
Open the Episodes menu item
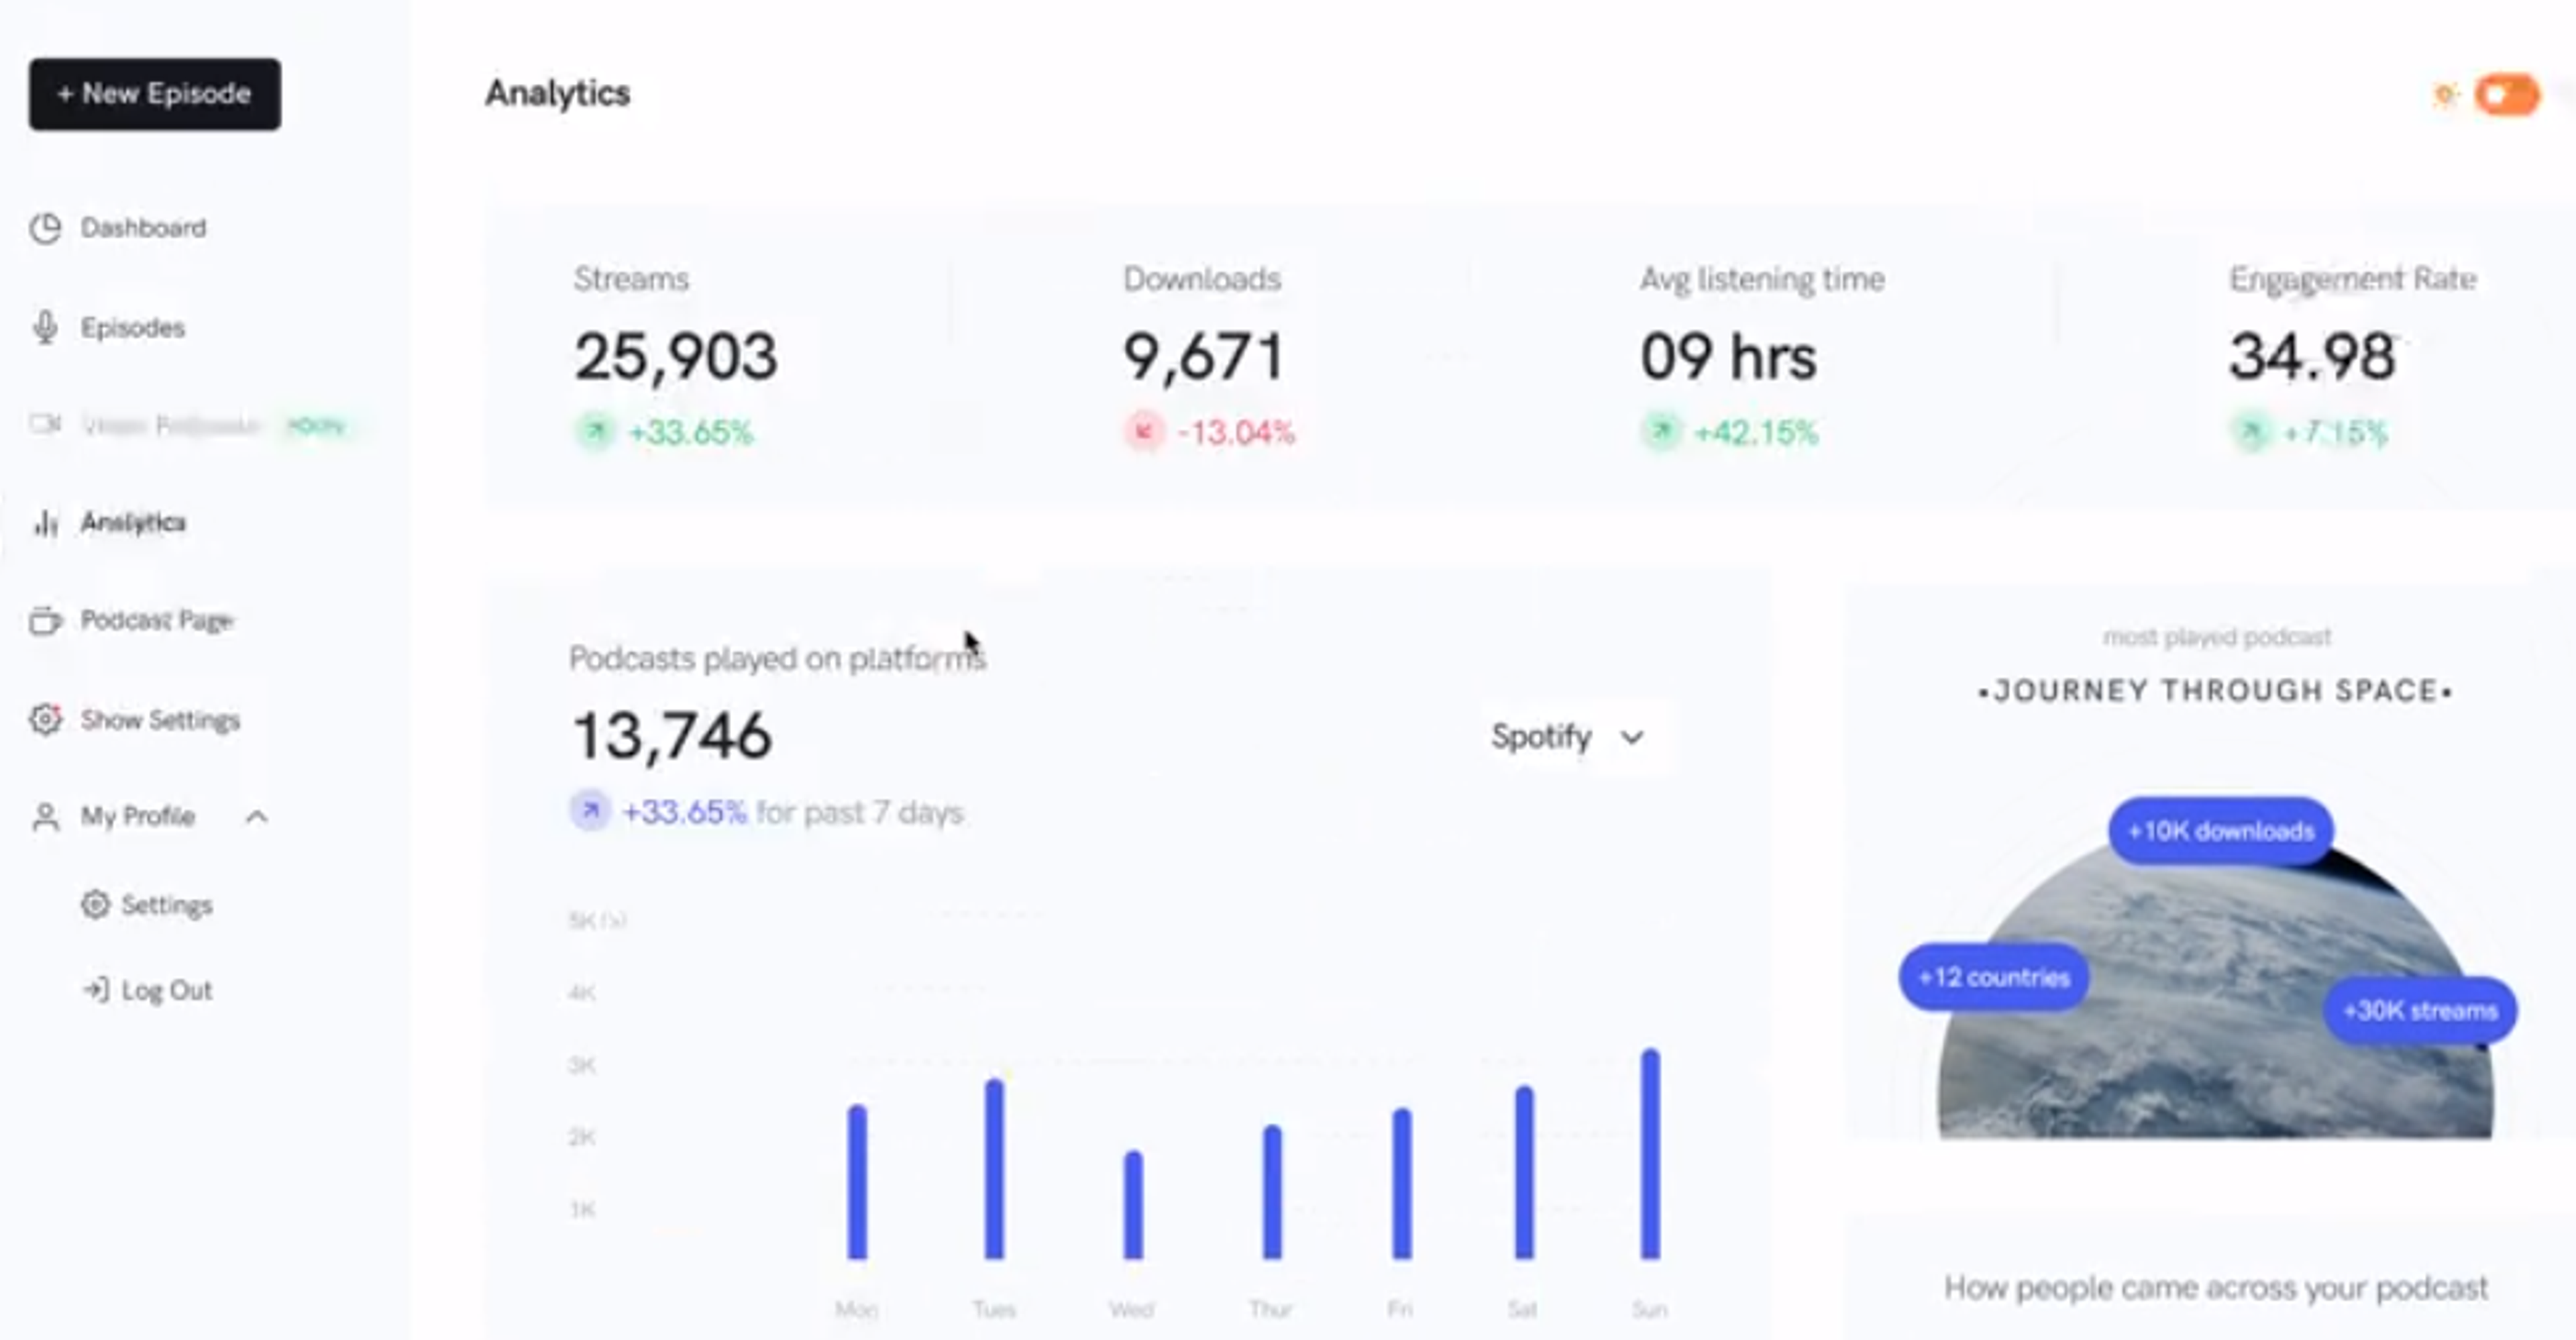coord(133,327)
